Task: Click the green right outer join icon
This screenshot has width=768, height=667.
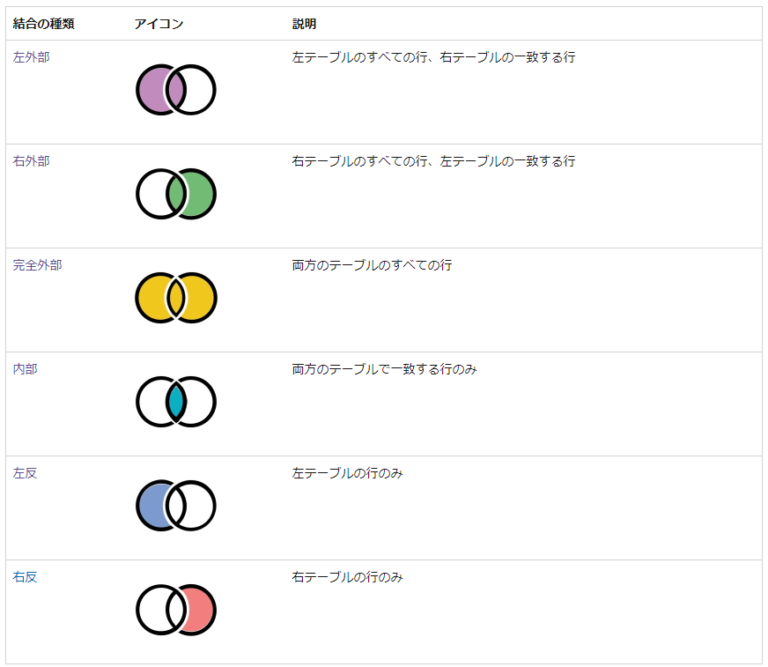Action: click(x=176, y=194)
